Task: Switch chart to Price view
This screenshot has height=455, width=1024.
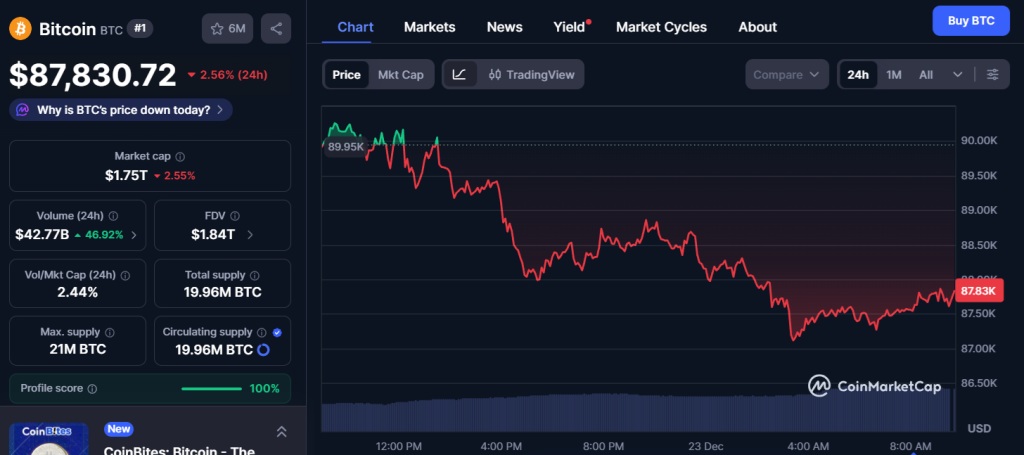Action: (x=346, y=74)
